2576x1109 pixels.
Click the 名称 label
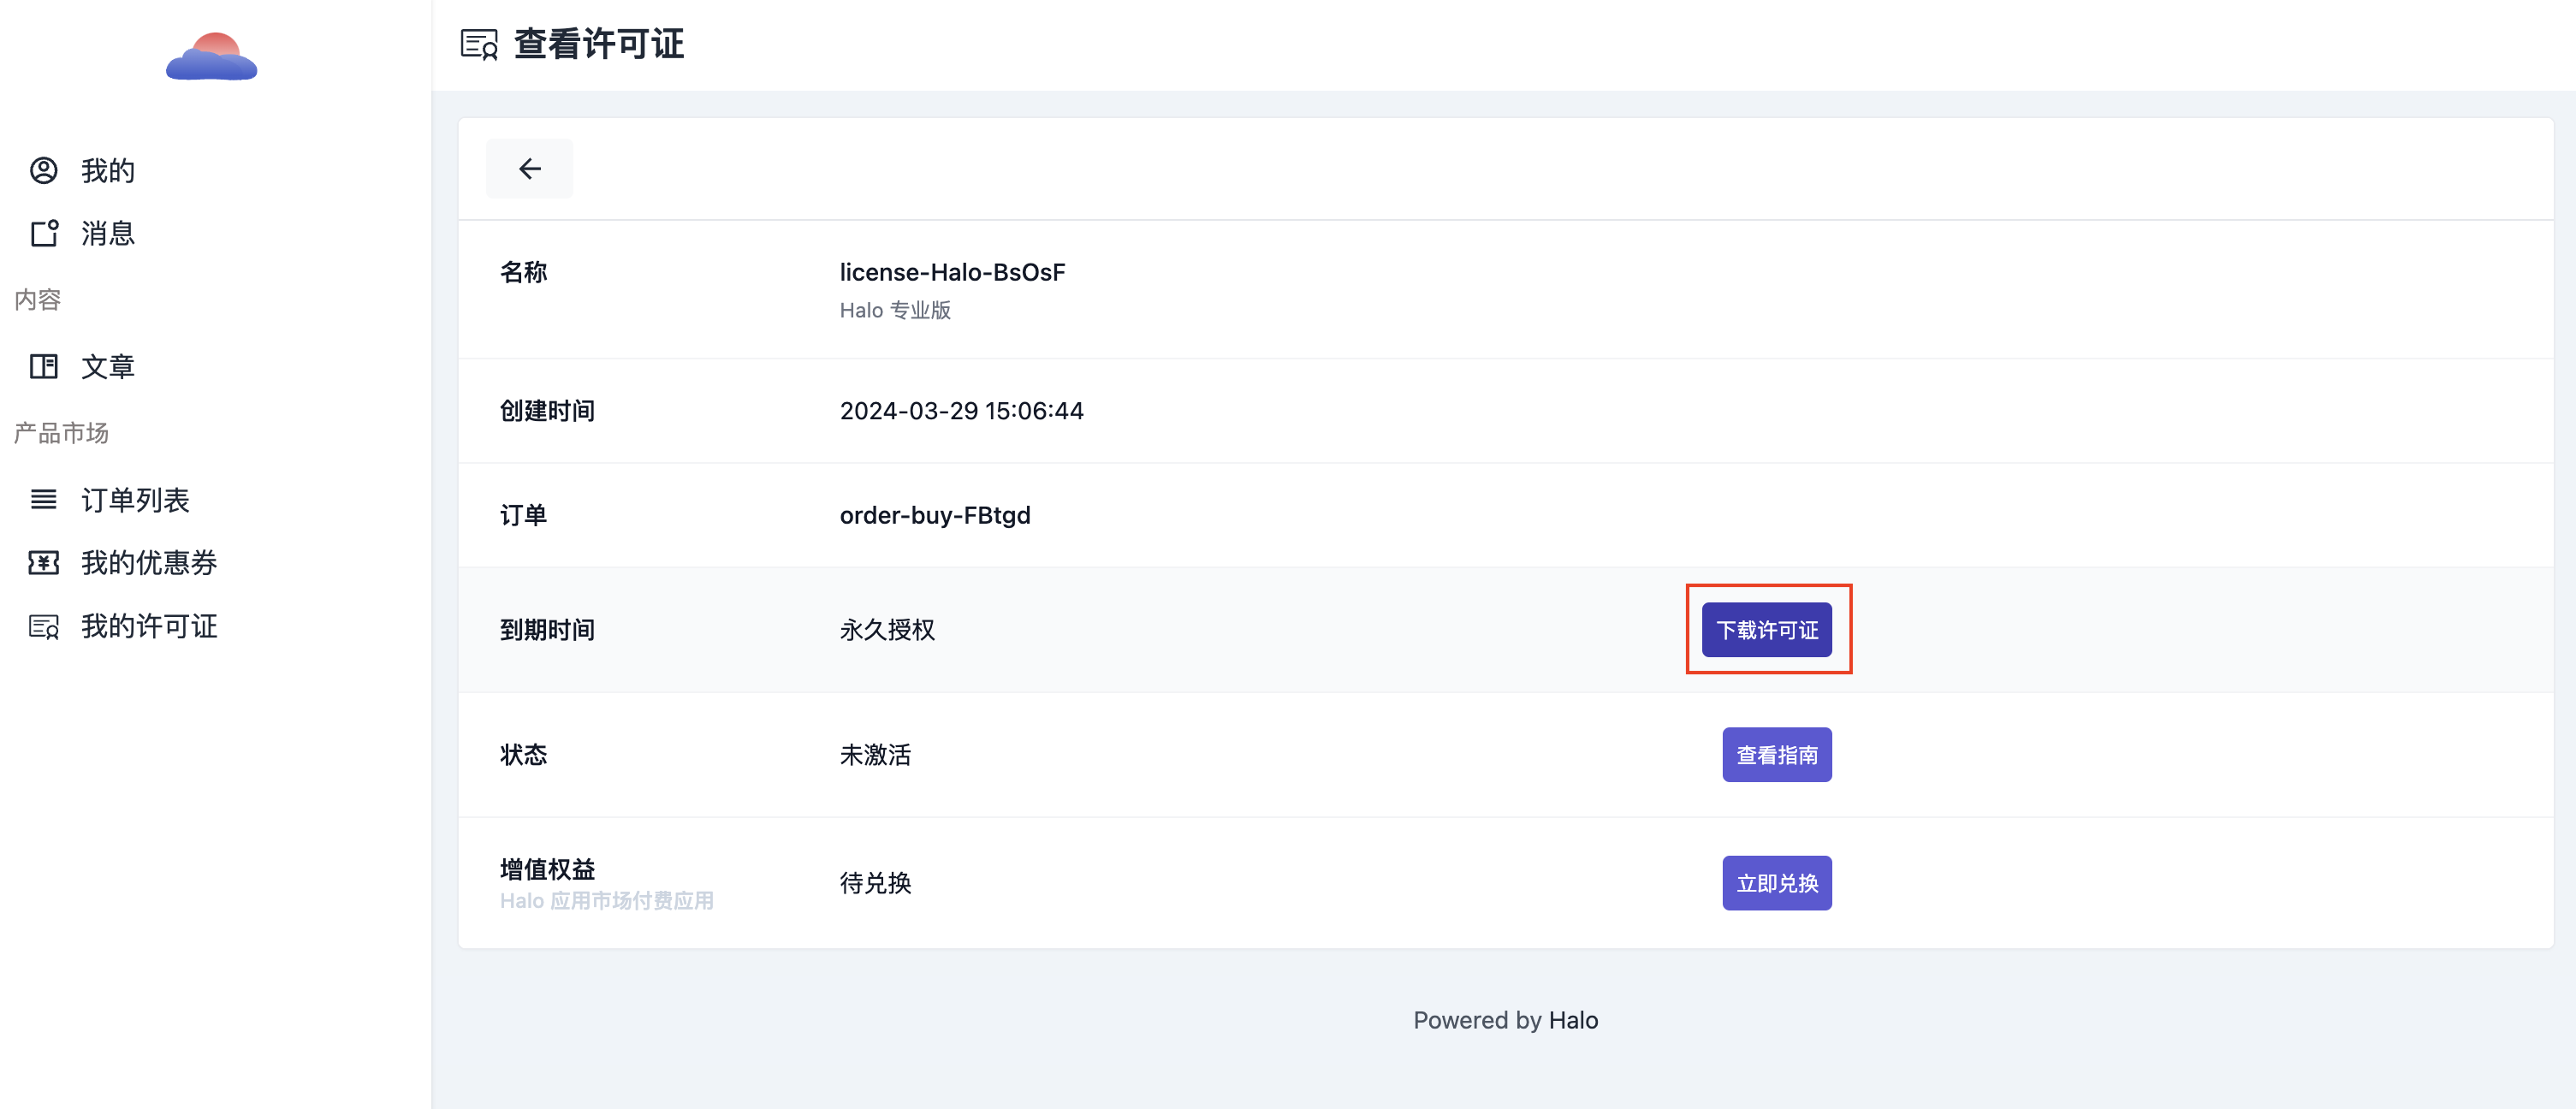(x=523, y=272)
